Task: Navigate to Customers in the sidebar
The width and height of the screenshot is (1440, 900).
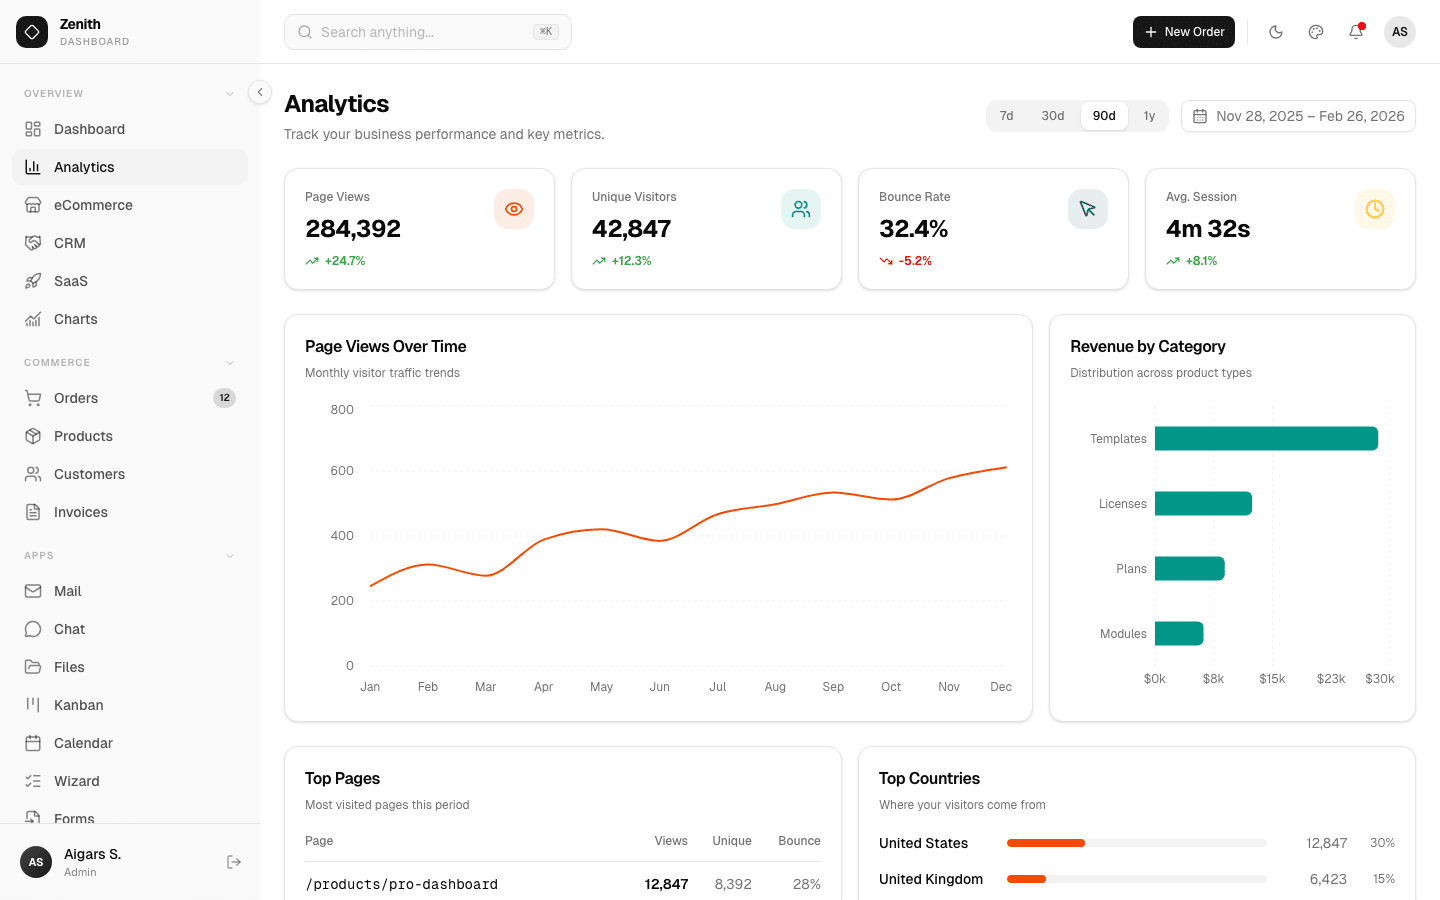Action: pyautogui.click(x=88, y=474)
